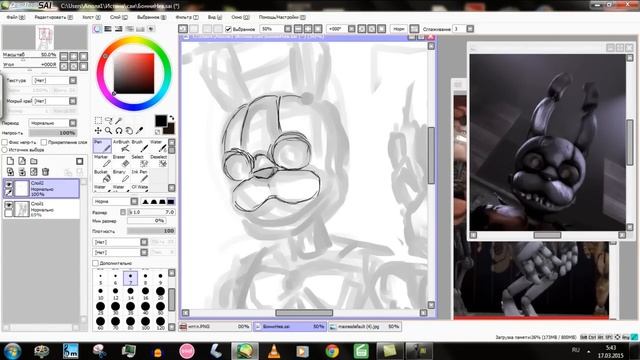This screenshot has height=360, width=640.
Task: Select the Bucket fill tool
Action: click(x=102, y=176)
